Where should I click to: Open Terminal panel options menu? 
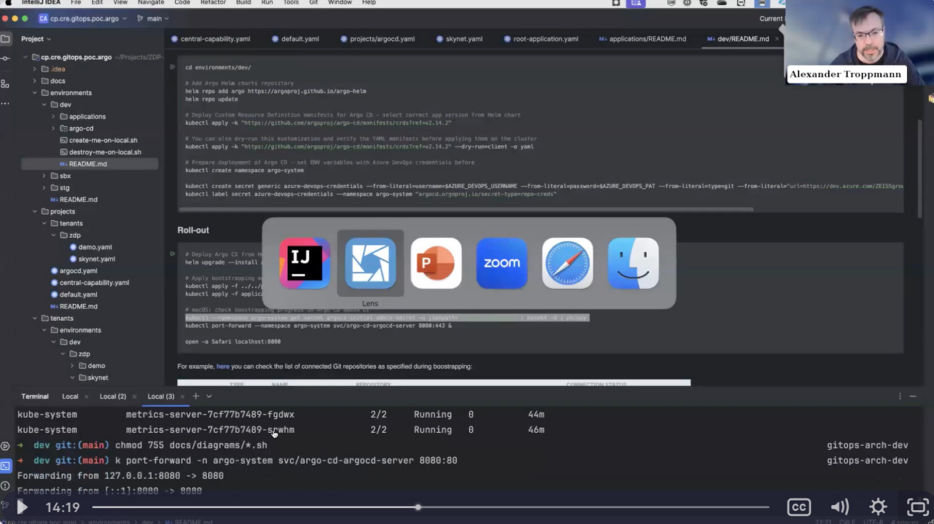[x=899, y=396]
